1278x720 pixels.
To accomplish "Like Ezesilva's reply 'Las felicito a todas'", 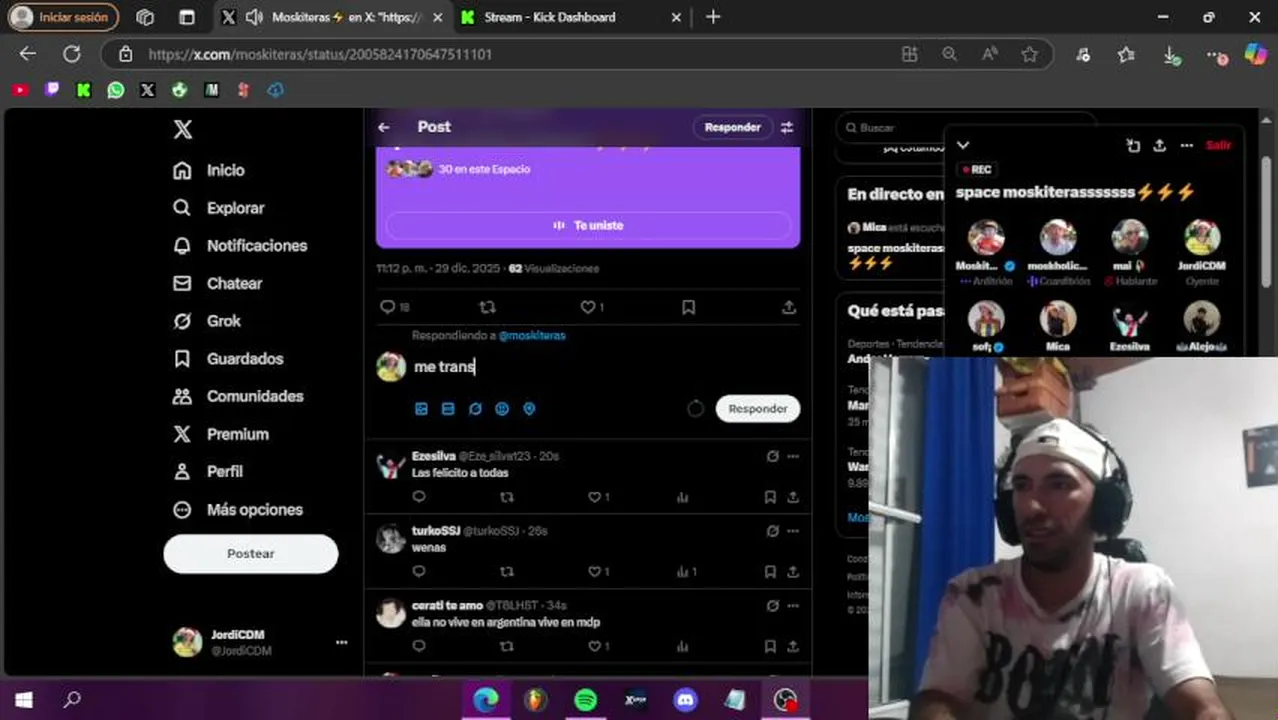I will pyautogui.click(x=594, y=497).
